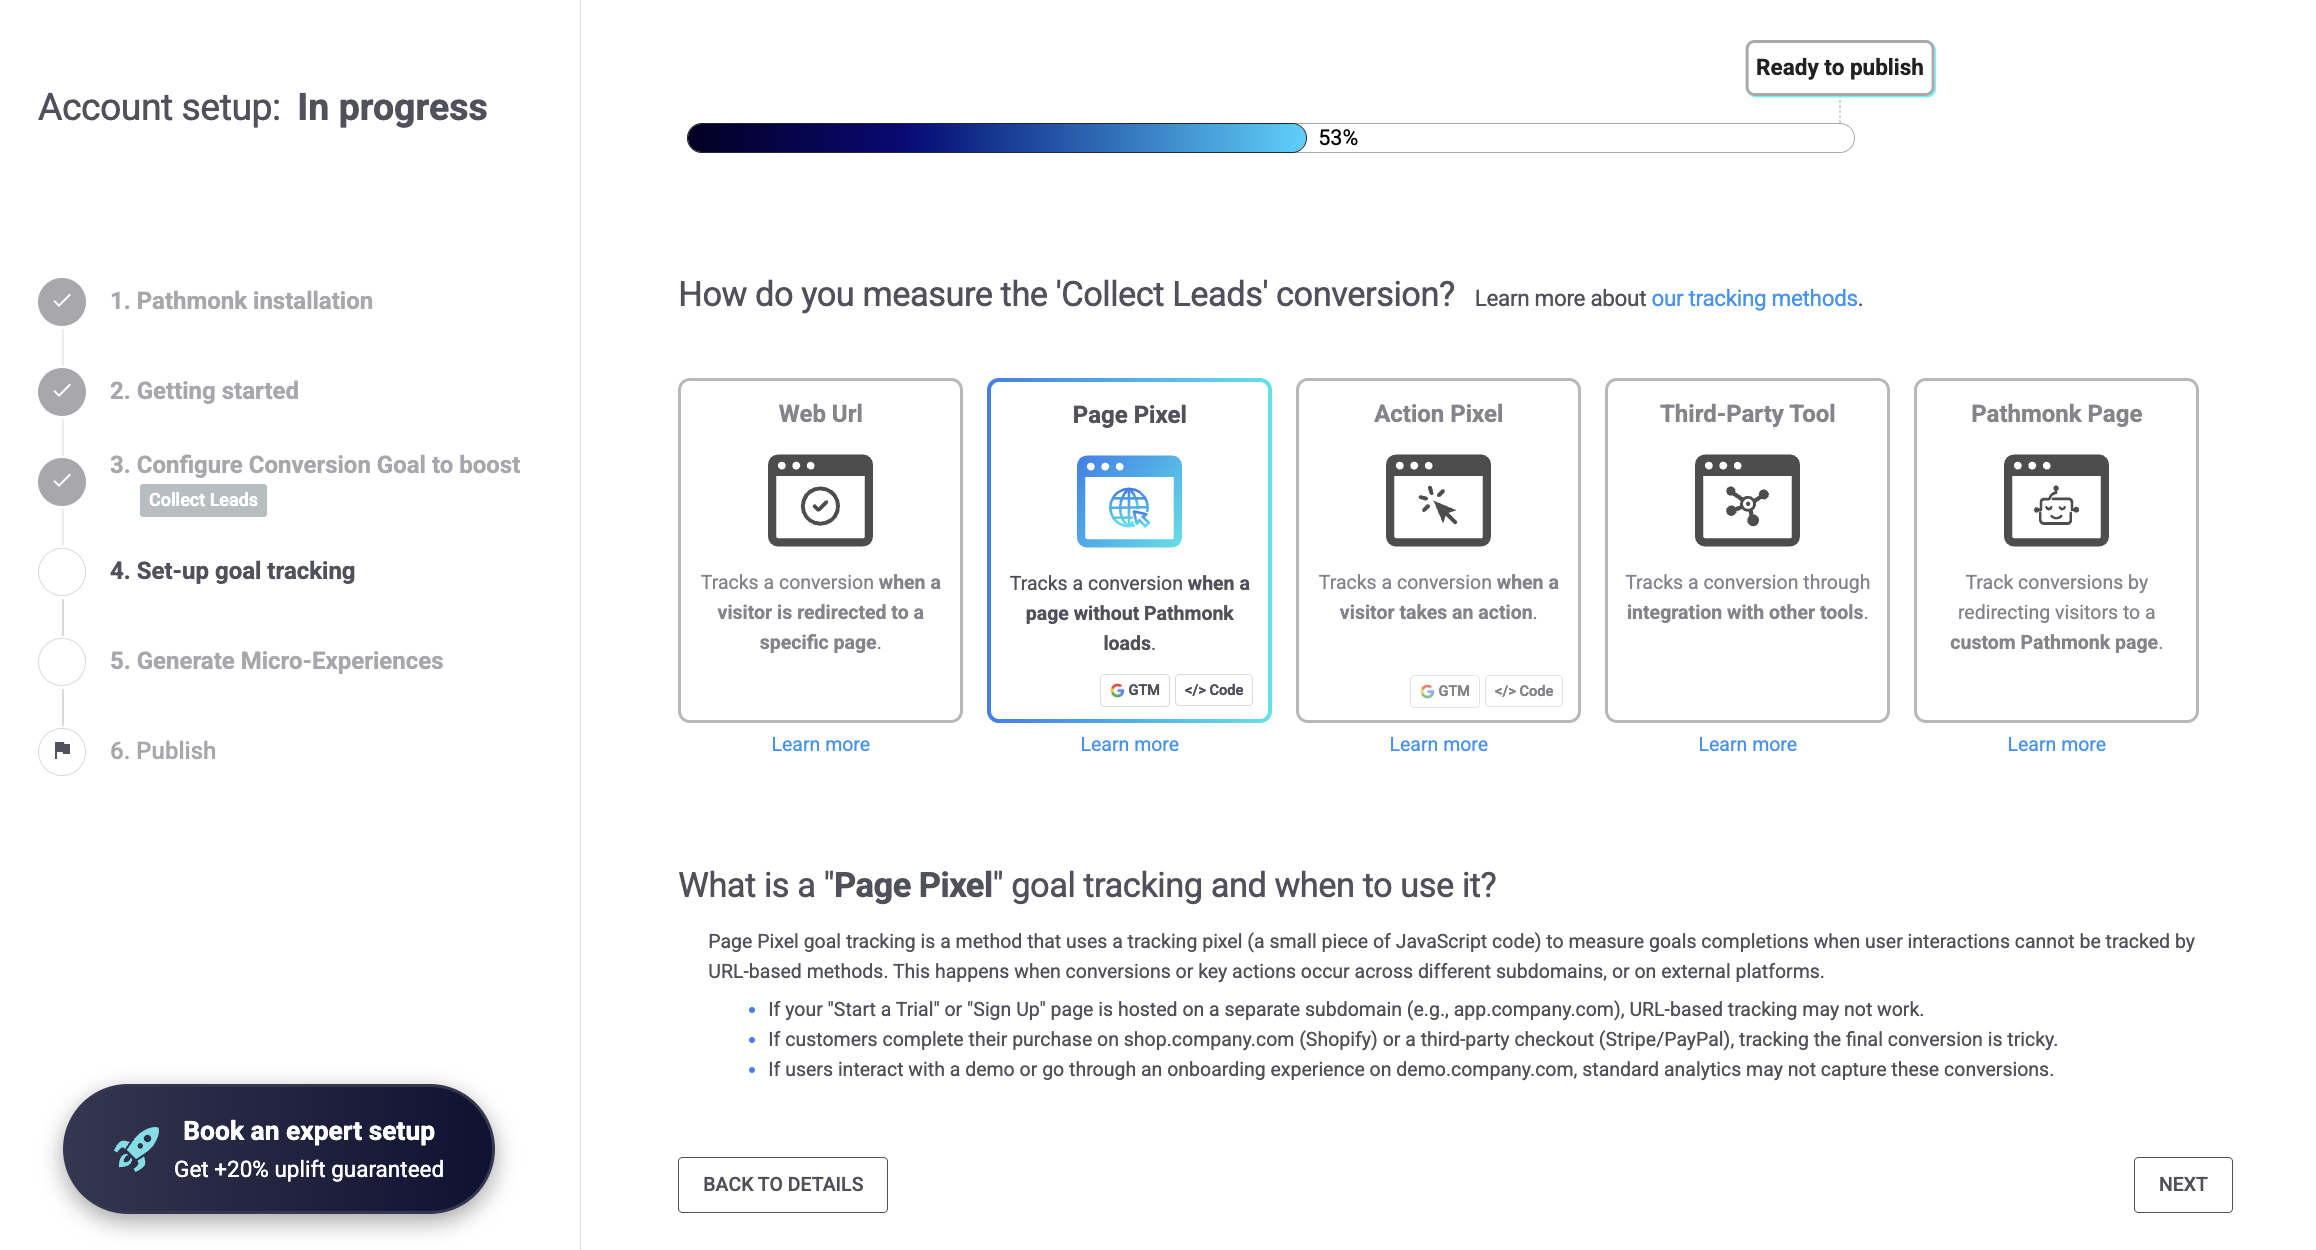Click the Generate Micro-Experiences empty step circle
Screen dimensions: 2316x1250
point(62,661)
